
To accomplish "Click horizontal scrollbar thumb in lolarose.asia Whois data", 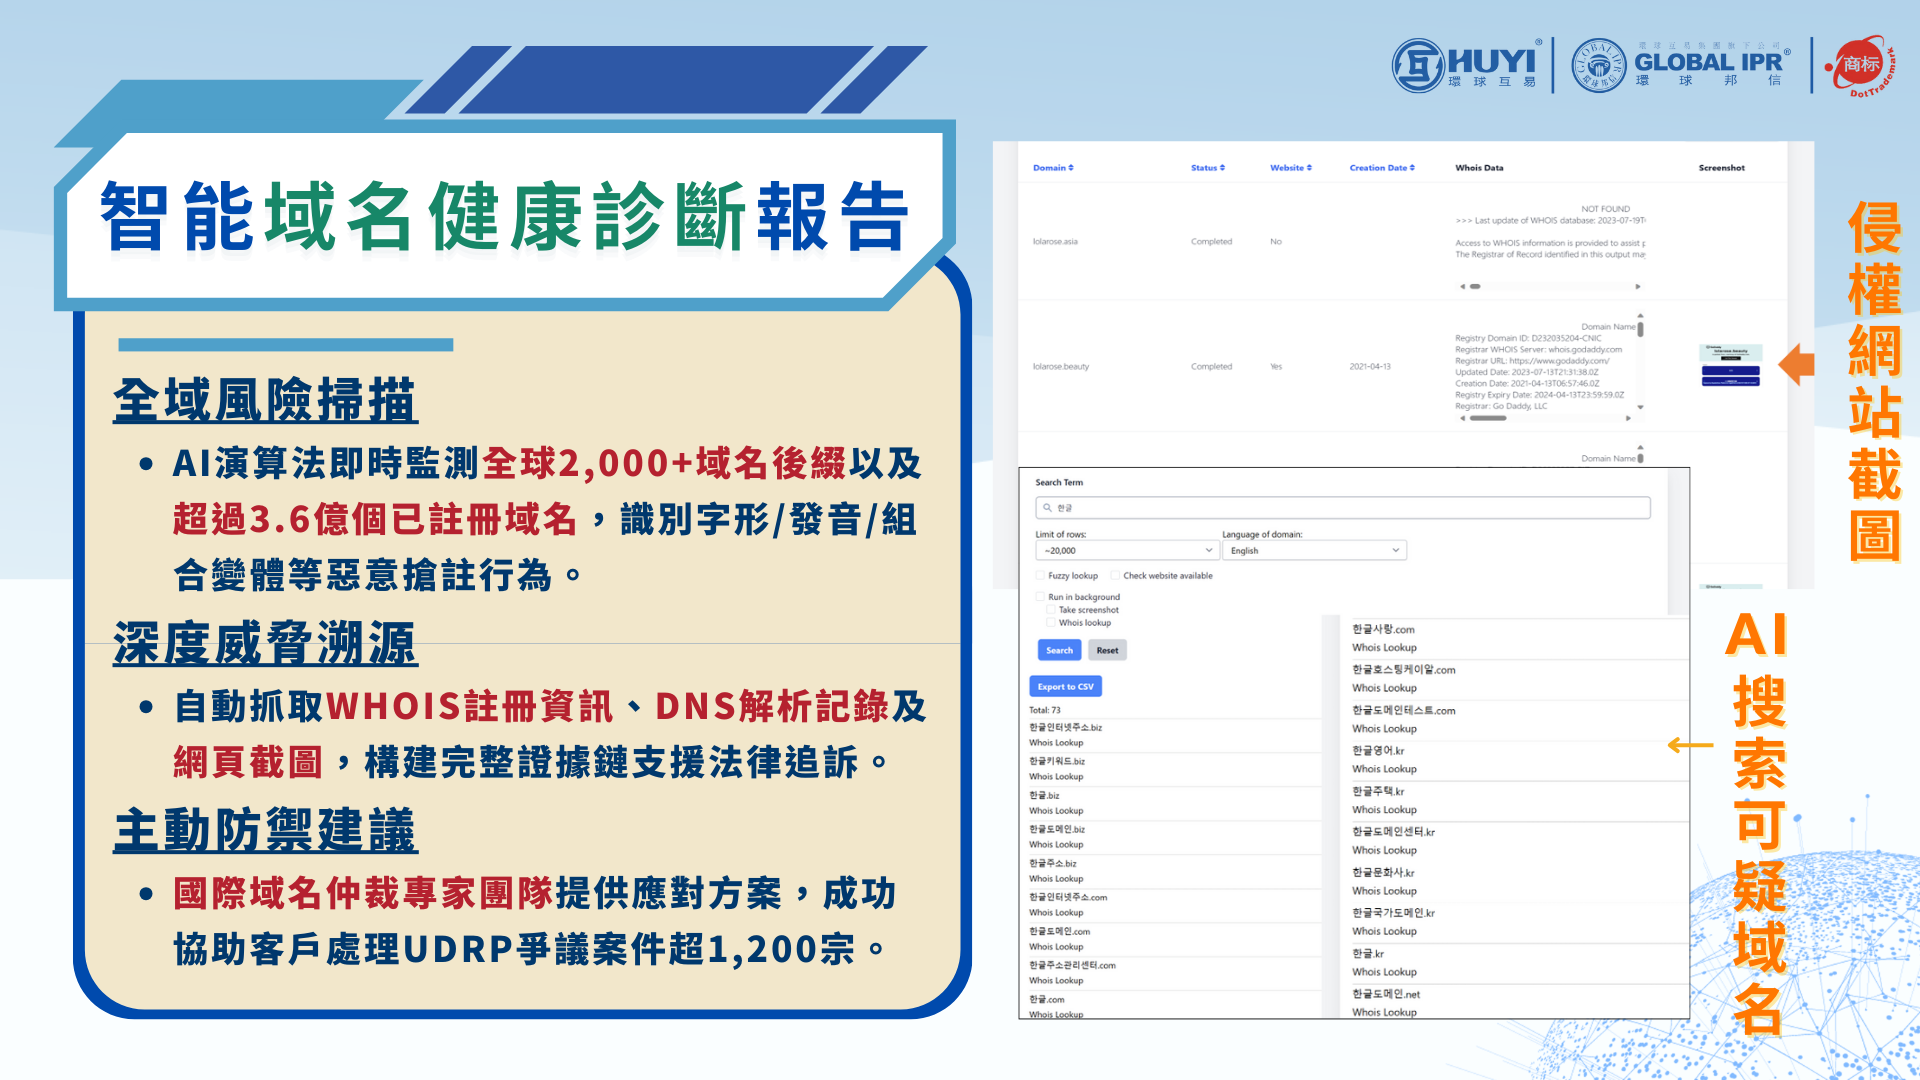I will pos(1475,287).
